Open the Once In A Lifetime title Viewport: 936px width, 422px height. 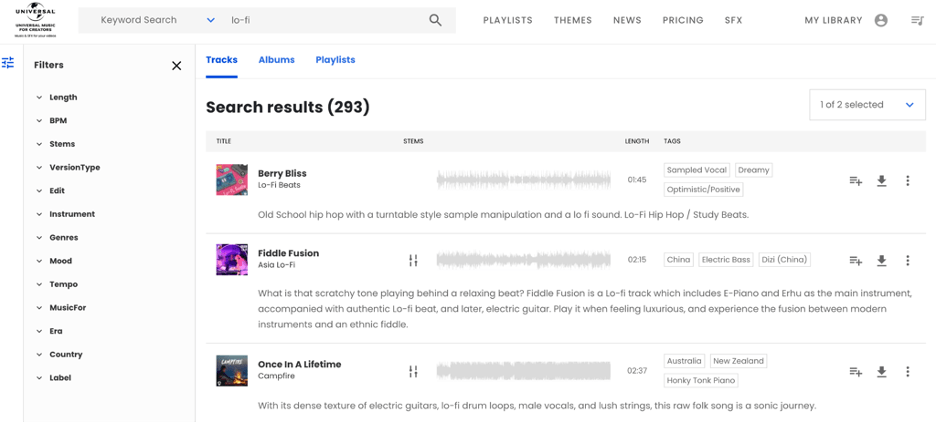(x=300, y=364)
